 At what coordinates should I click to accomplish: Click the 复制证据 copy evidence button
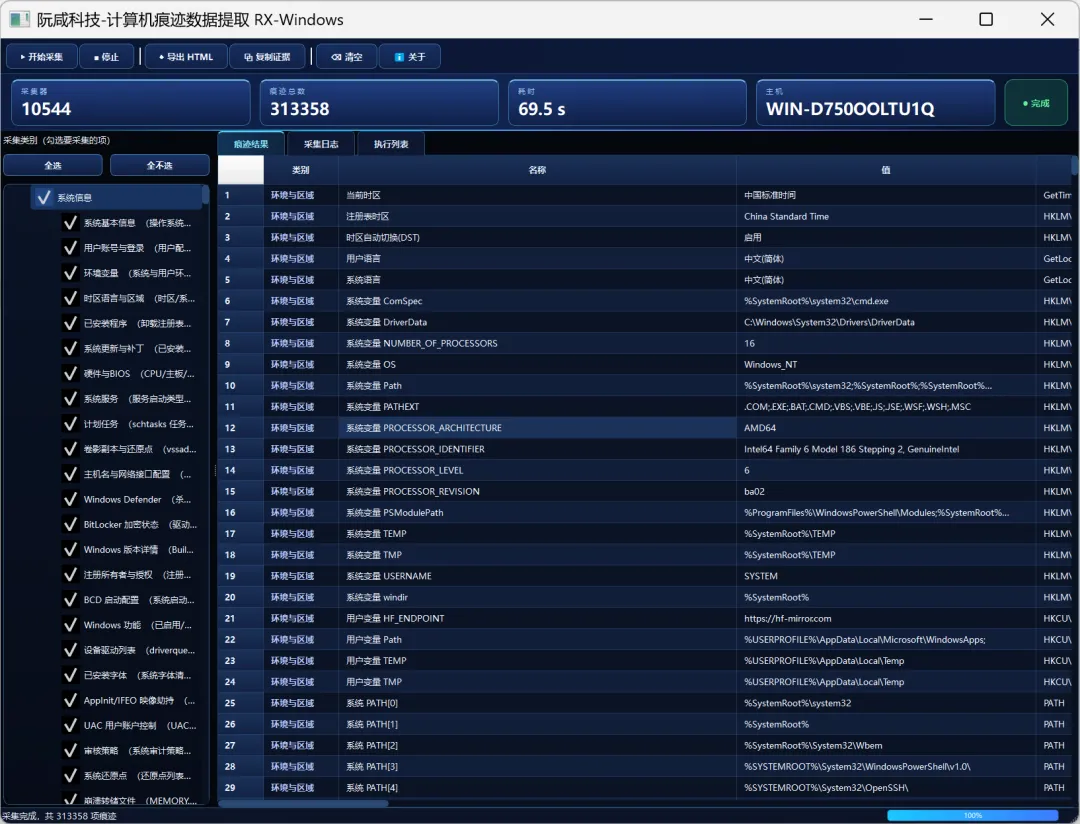coord(267,57)
